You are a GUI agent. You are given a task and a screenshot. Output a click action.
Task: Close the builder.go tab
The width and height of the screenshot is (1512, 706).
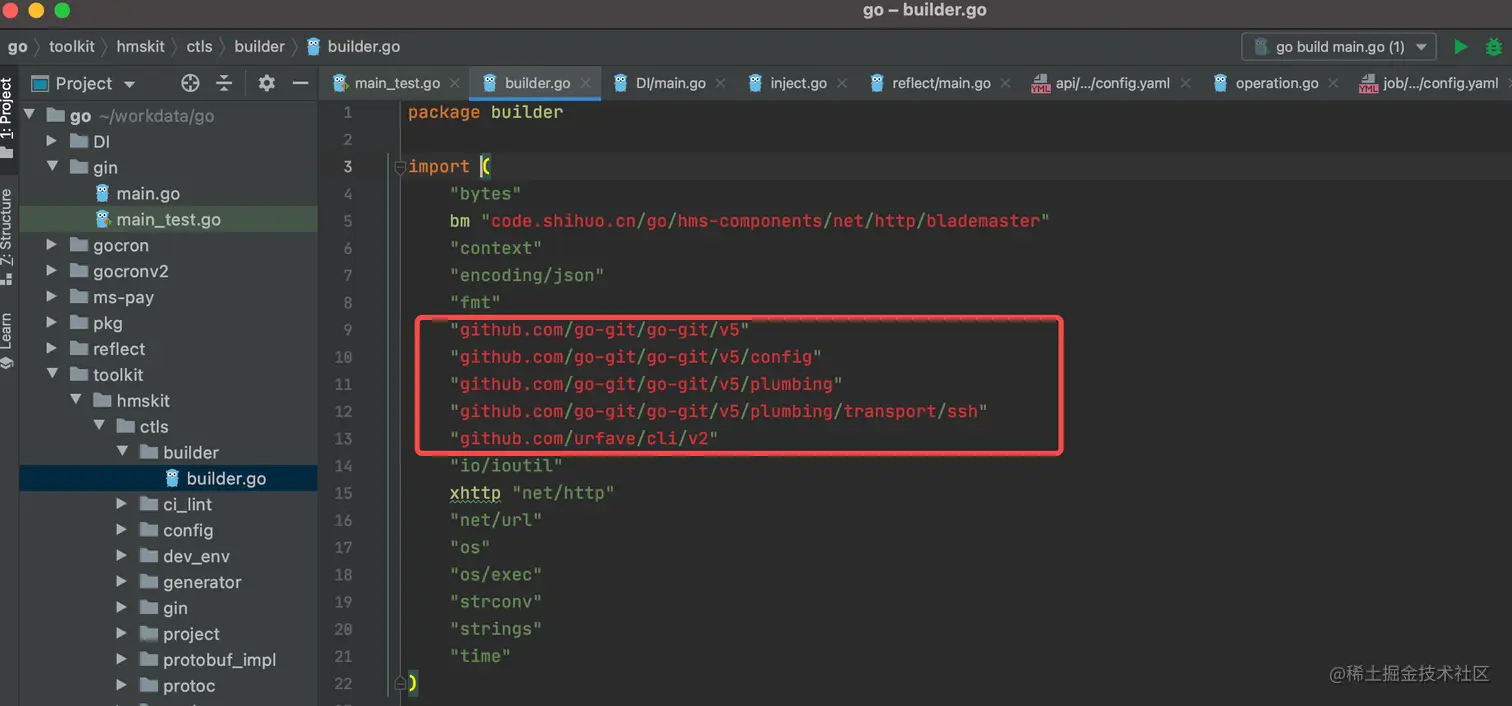[586, 83]
